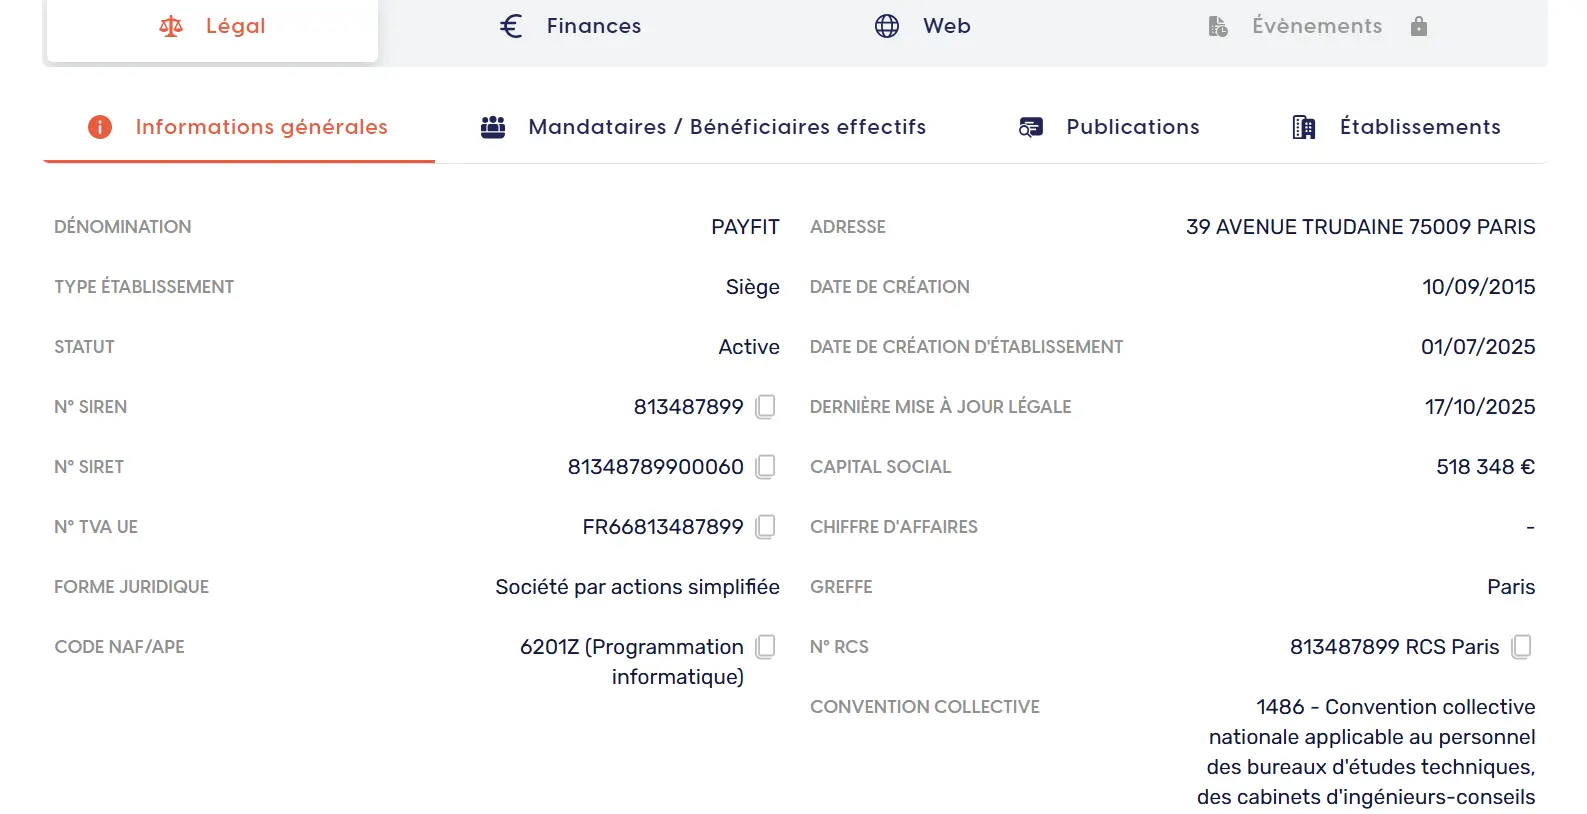1587x814 pixels.
Task: Click the euro icon beside Finances
Action: point(511,26)
